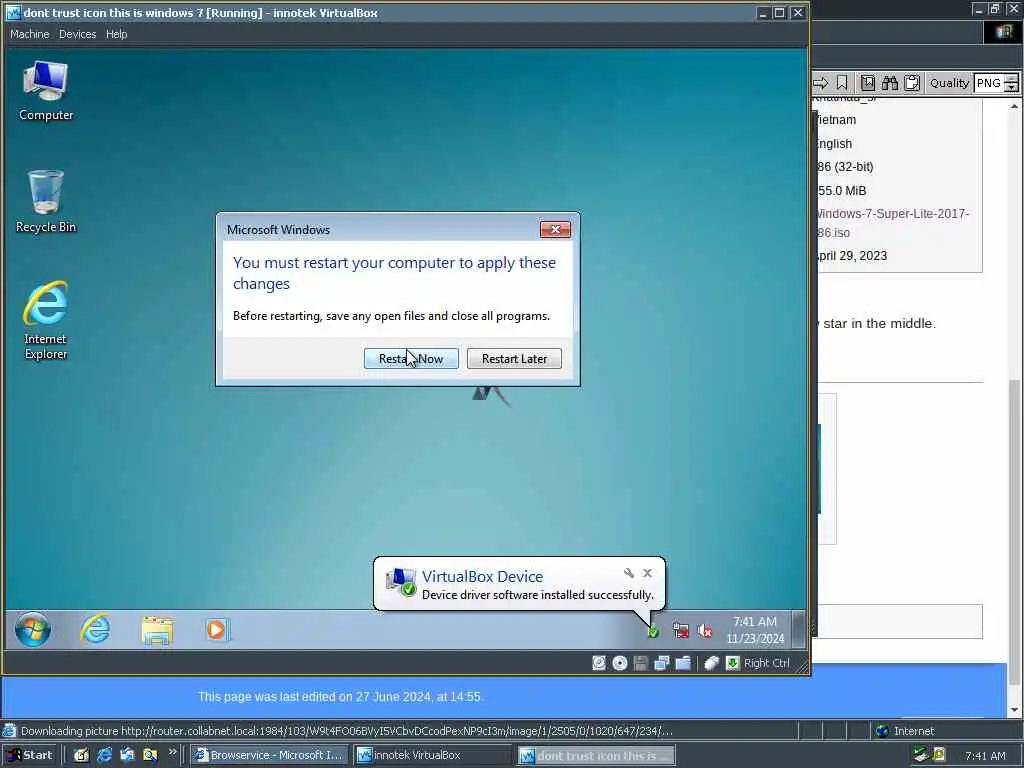Launch Windows Media Player from Windows 7 taskbar
Image resolution: width=1024 pixels, height=768 pixels.
point(216,630)
